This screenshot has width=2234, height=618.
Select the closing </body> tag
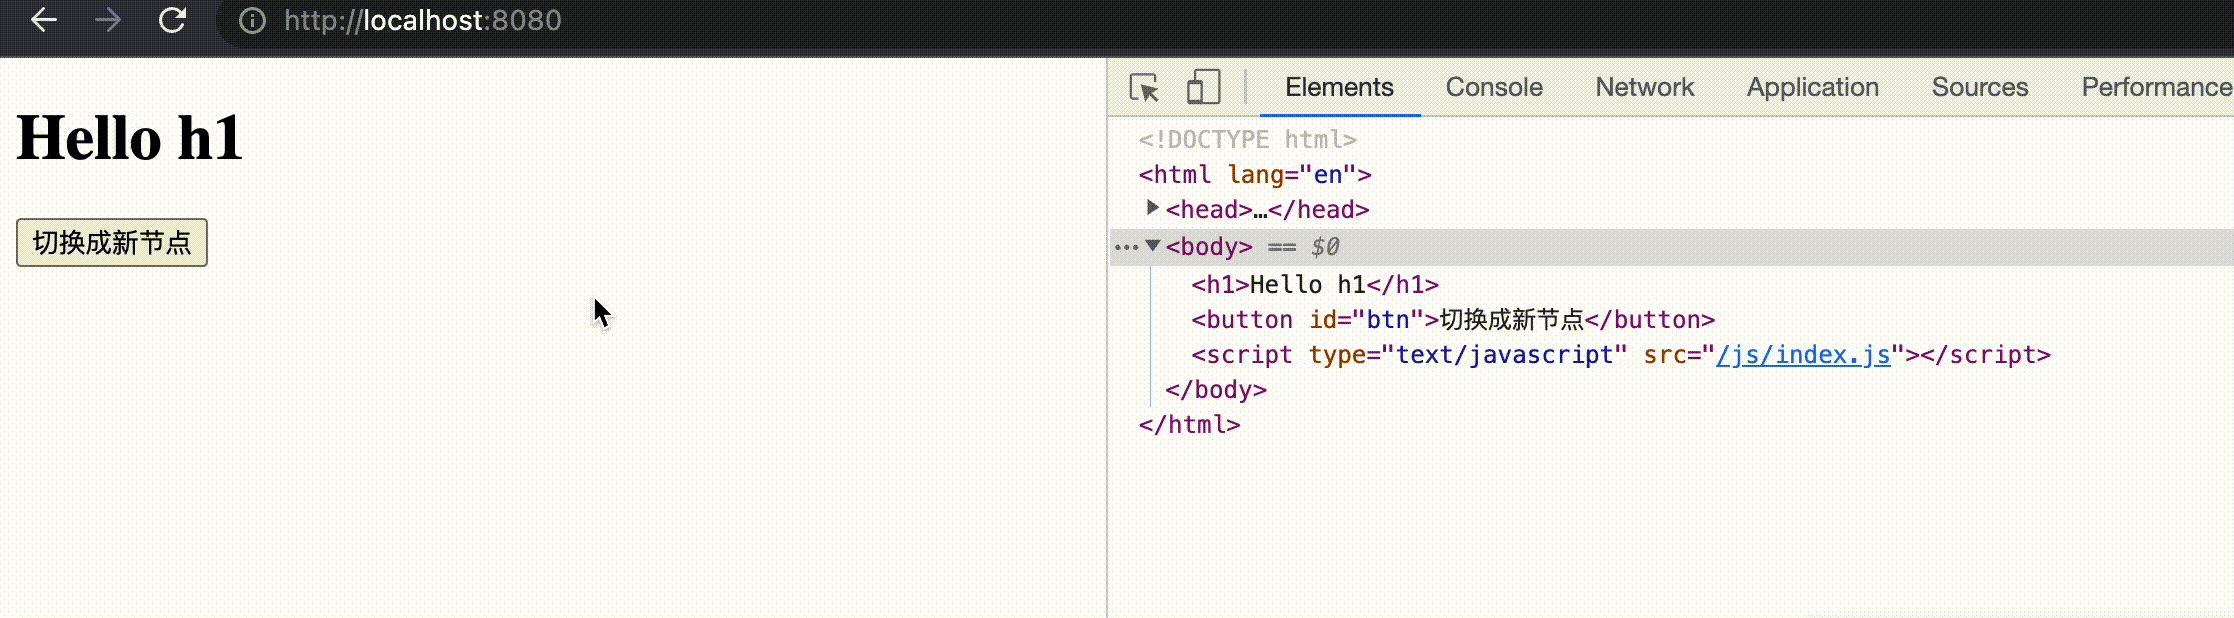coord(1215,390)
